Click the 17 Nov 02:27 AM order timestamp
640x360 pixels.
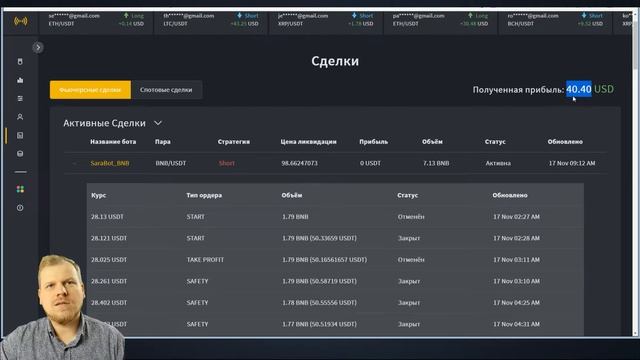tap(516, 217)
